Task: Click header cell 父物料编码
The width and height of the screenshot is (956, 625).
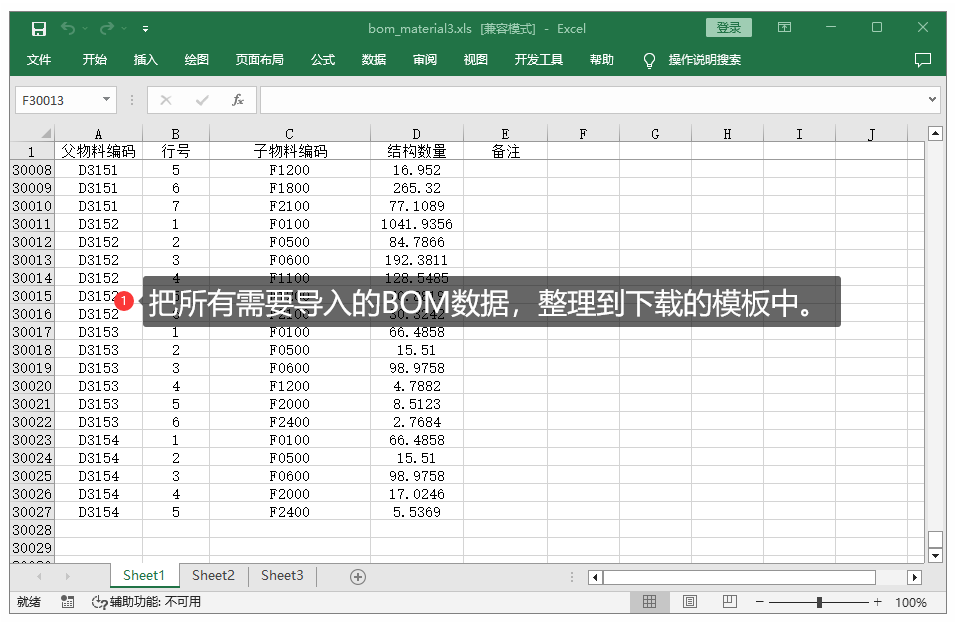Action: tap(98, 151)
